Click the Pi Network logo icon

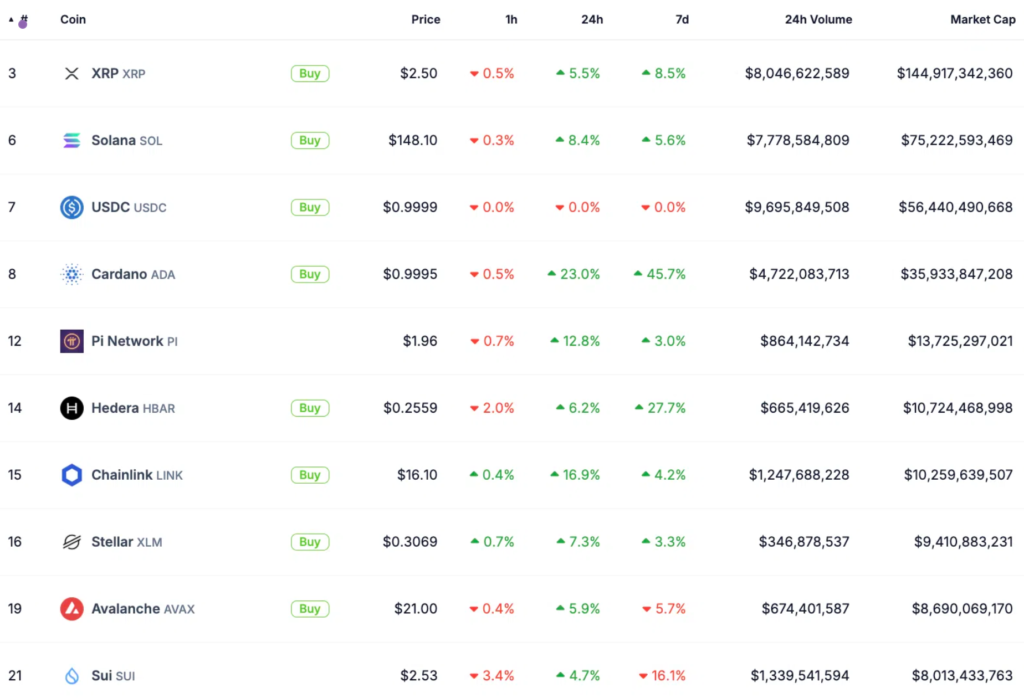coord(71,342)
